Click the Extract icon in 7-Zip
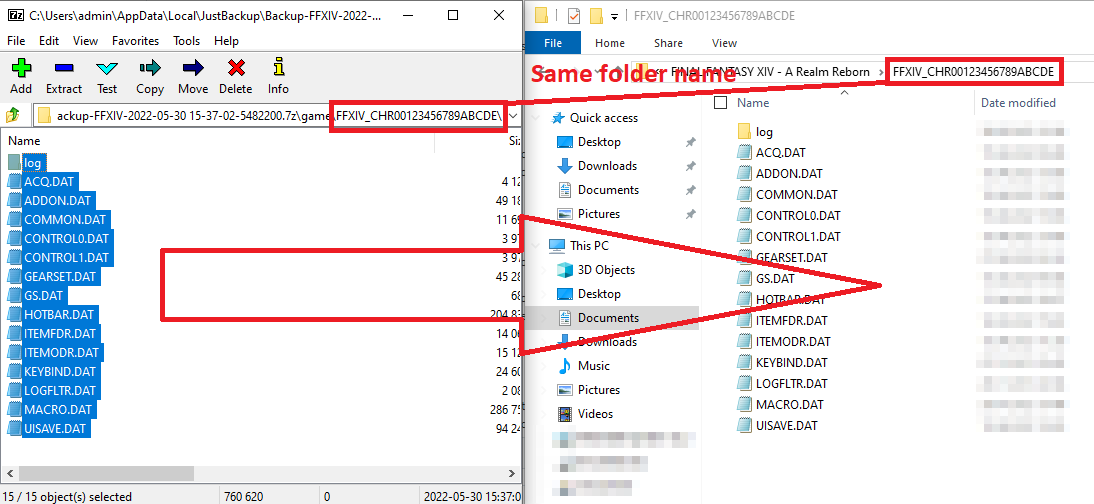The height and width of the screenshot is (504, 1094). point(64,68)
